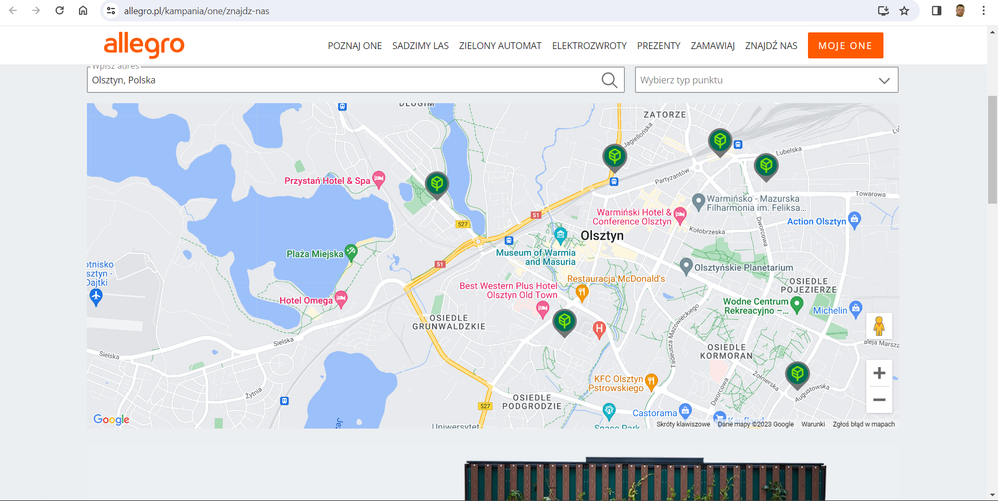
Task: Click Plaża Miejska map pin
Action: (x=351, y=251)
